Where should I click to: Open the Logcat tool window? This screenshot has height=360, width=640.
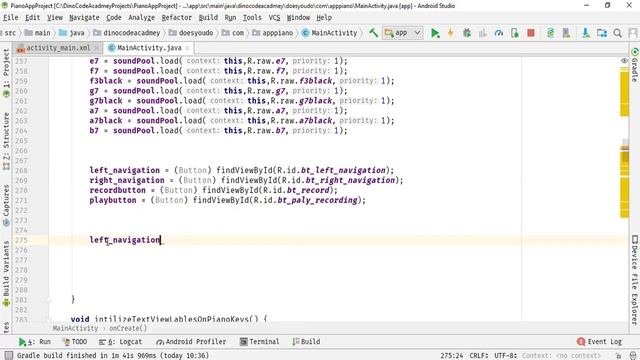120,342
